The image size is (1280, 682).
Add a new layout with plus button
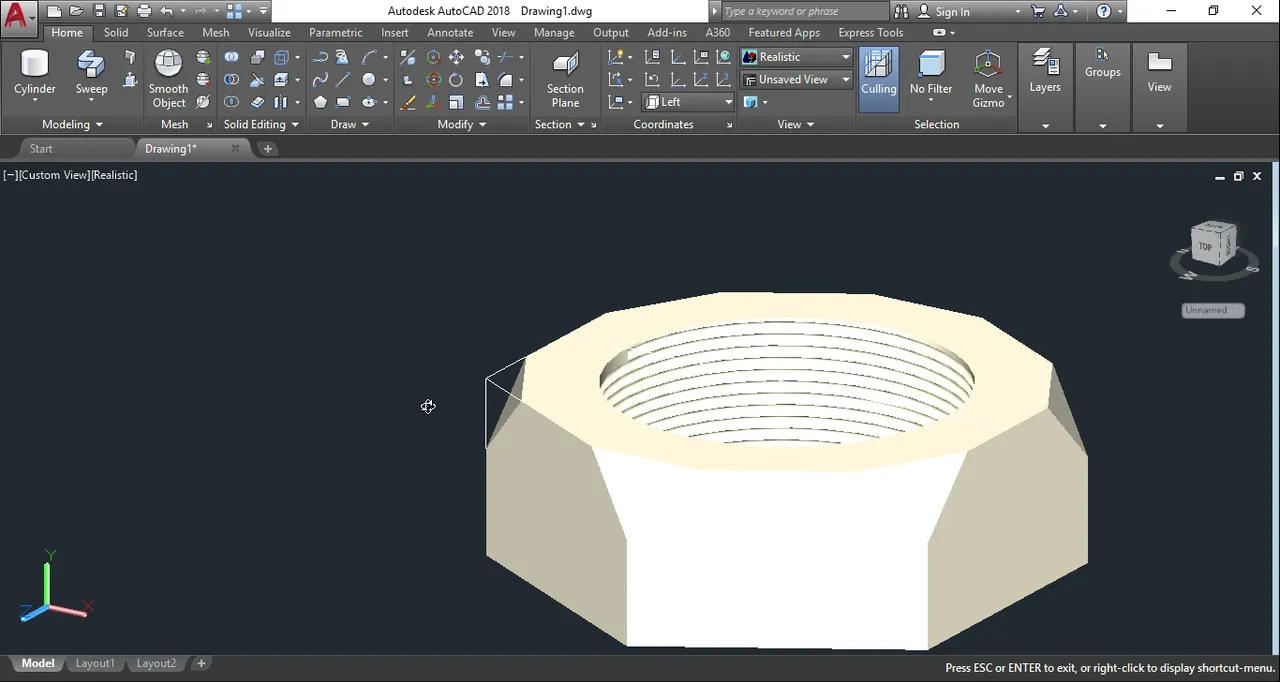[x=201, y=663]
